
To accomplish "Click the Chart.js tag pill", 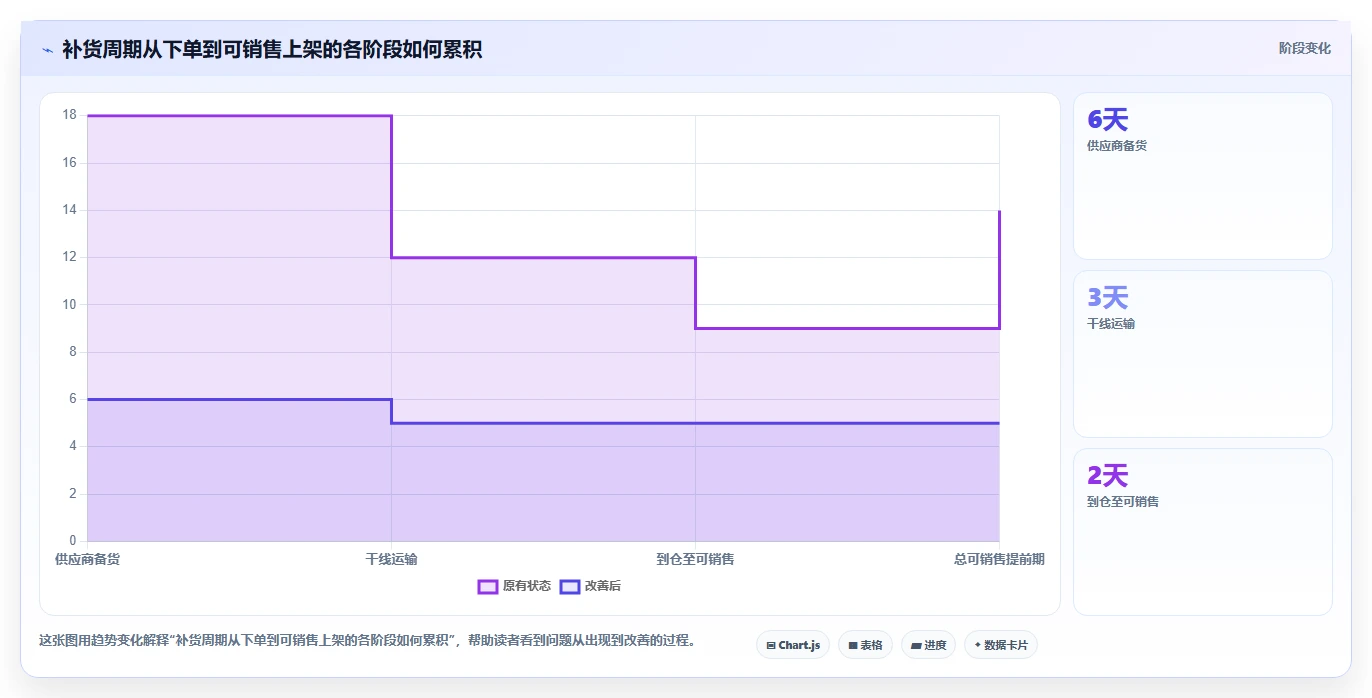I will pyautogui.click(x=793, y=645).
